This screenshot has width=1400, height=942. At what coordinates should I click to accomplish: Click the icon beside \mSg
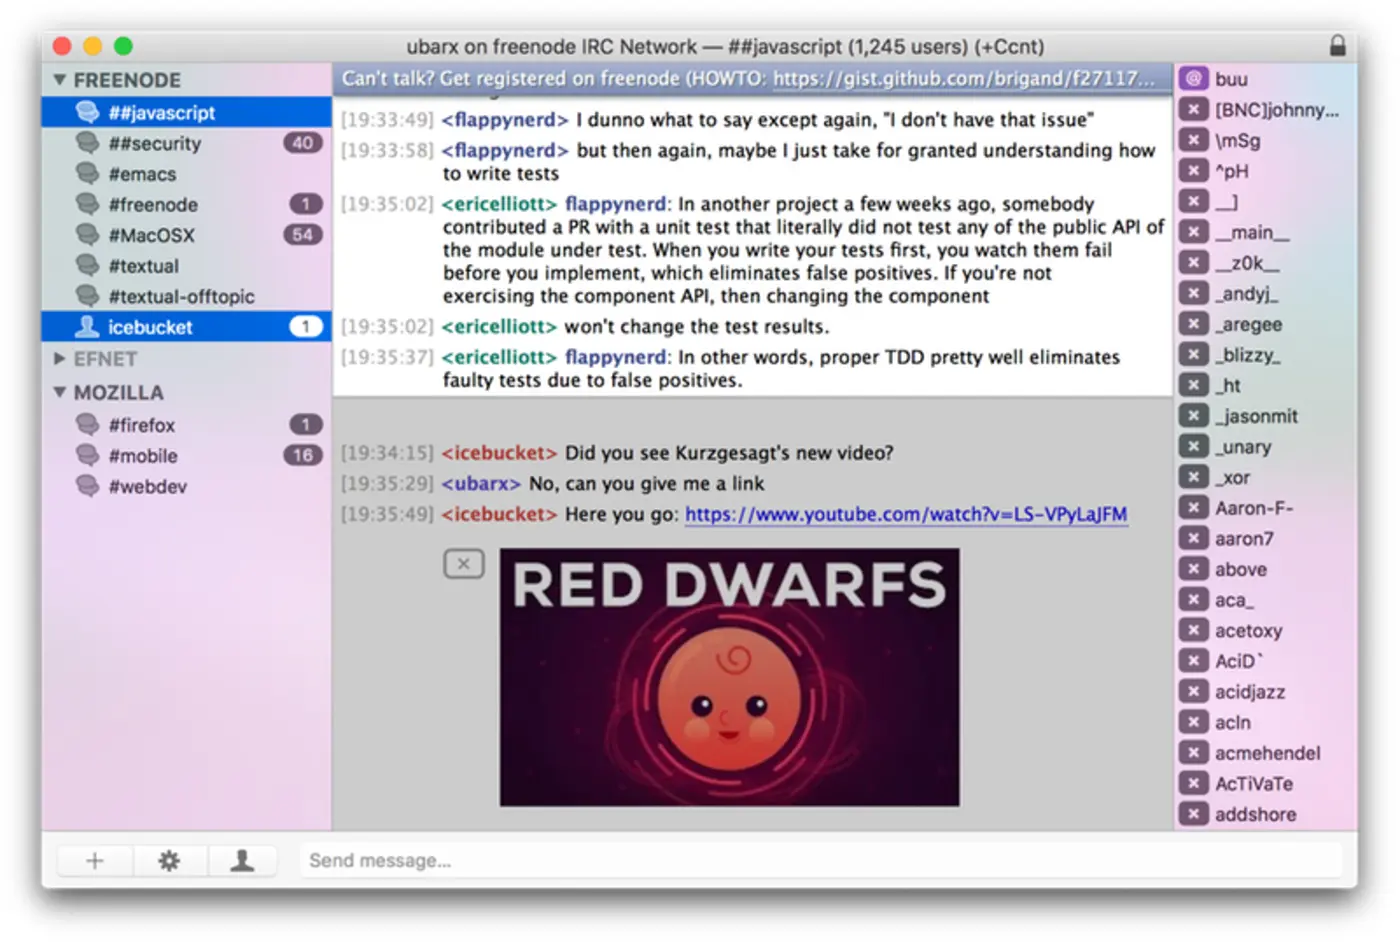(1193, 140)
